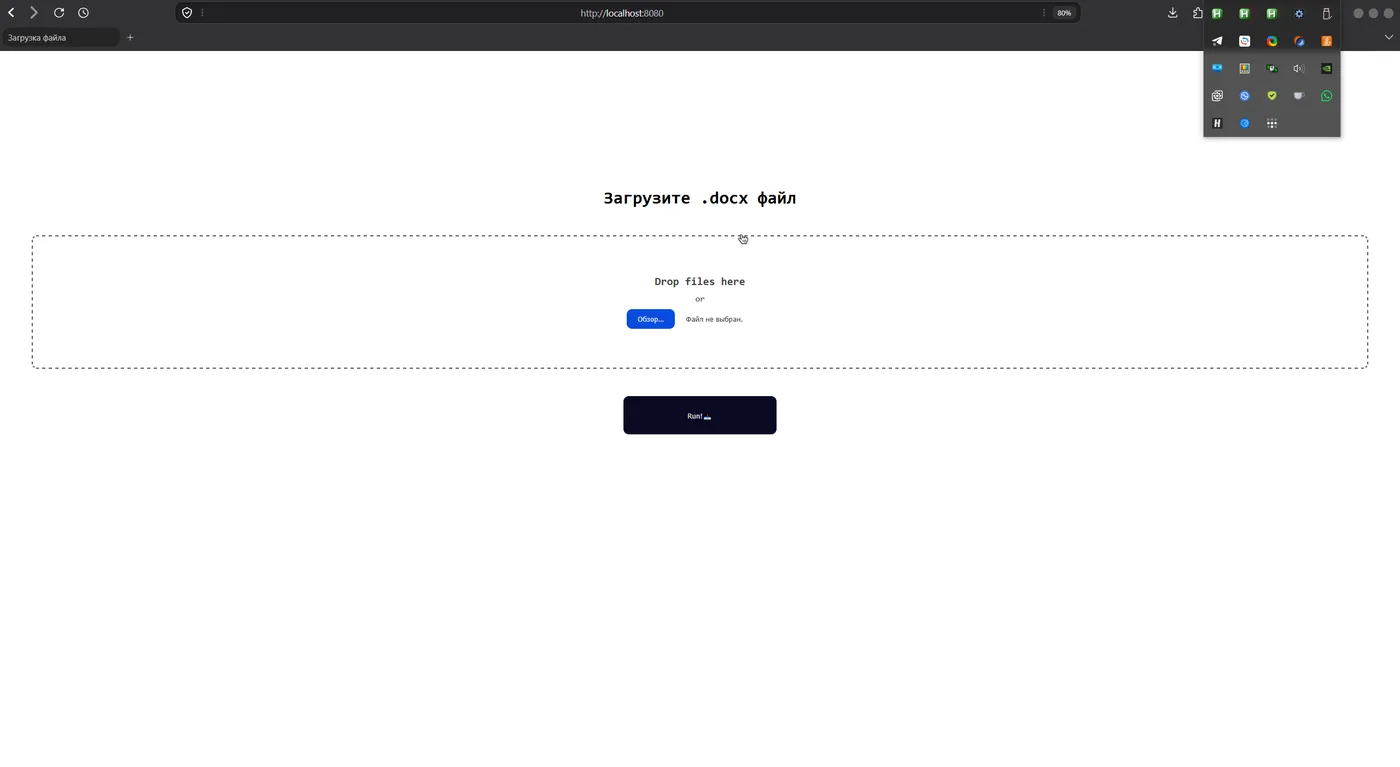Click the speaker volume tray icon
This screenshot has height=767, width=1400.
1299,69
